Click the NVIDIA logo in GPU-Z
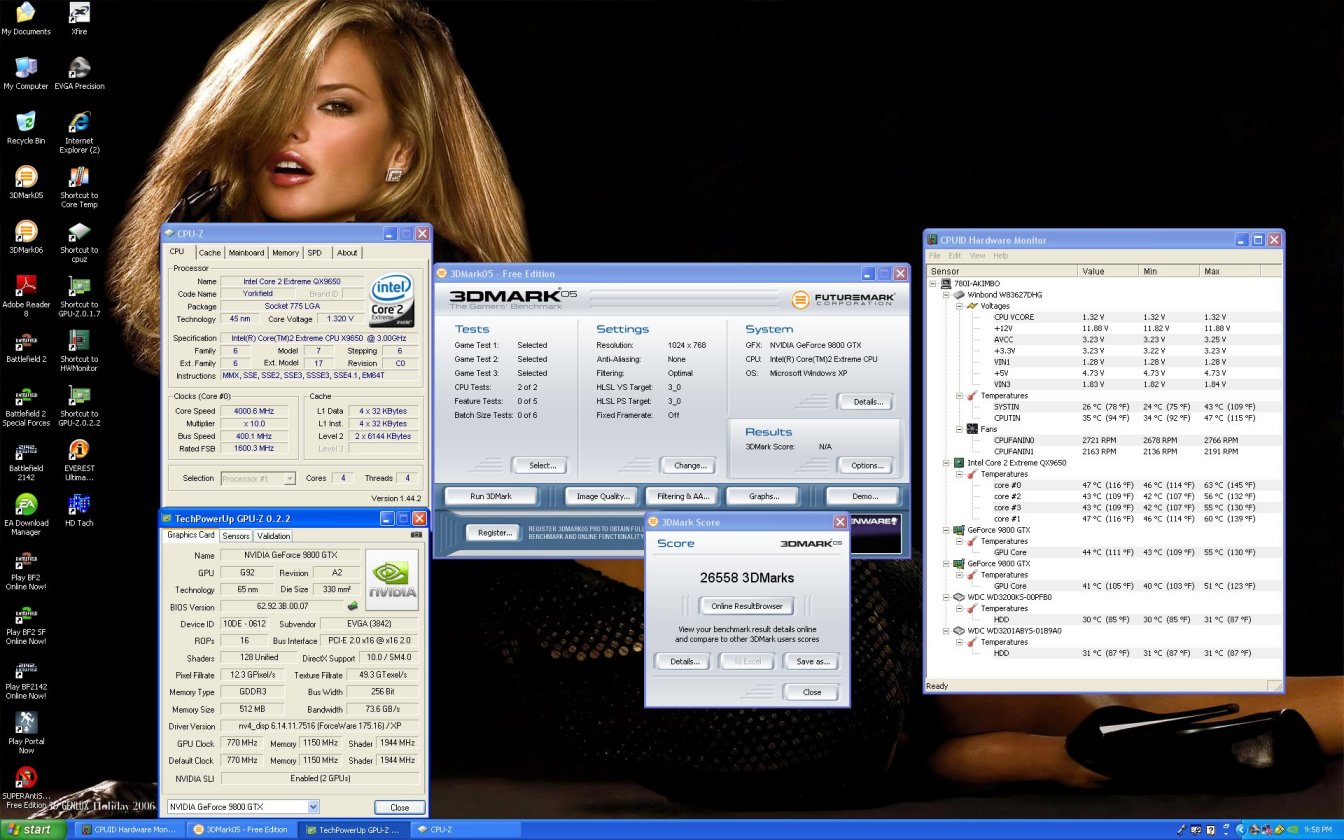The width and height of the screenshot is (1344, 840). point(391,579)
